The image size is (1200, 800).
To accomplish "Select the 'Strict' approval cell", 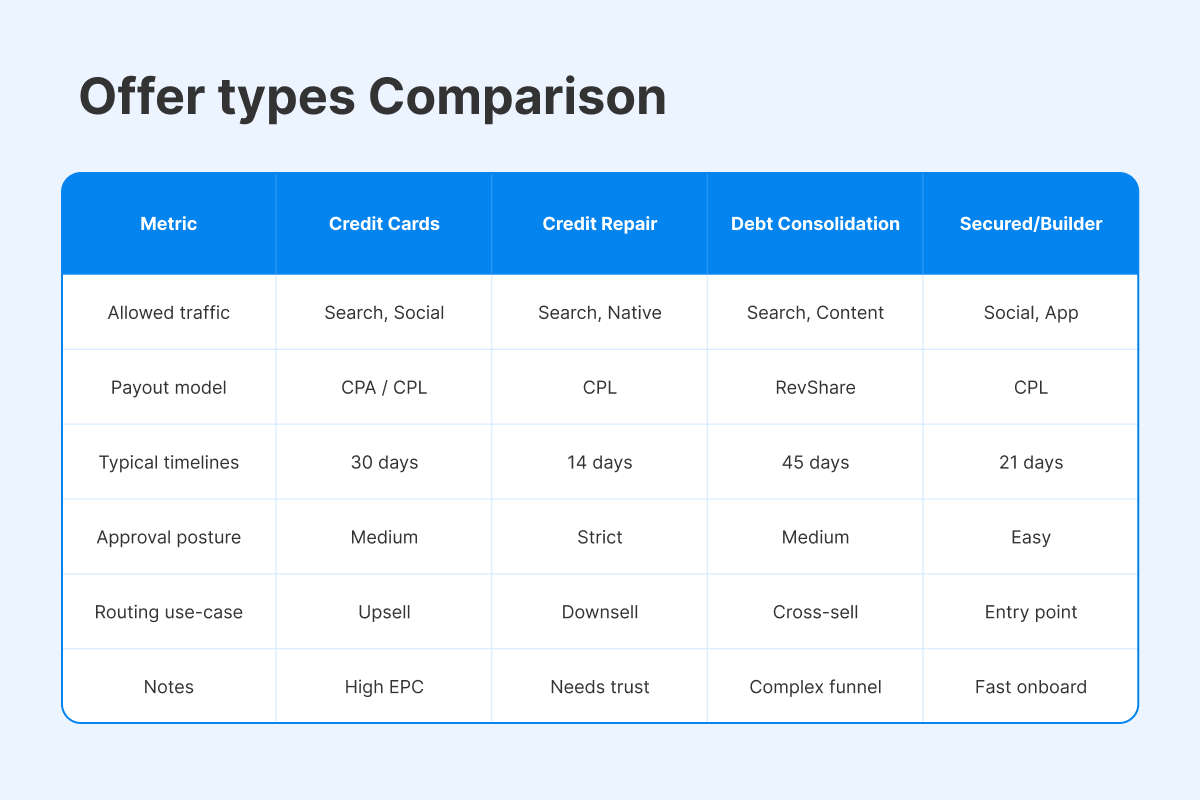I will click(x=600, y=538).
